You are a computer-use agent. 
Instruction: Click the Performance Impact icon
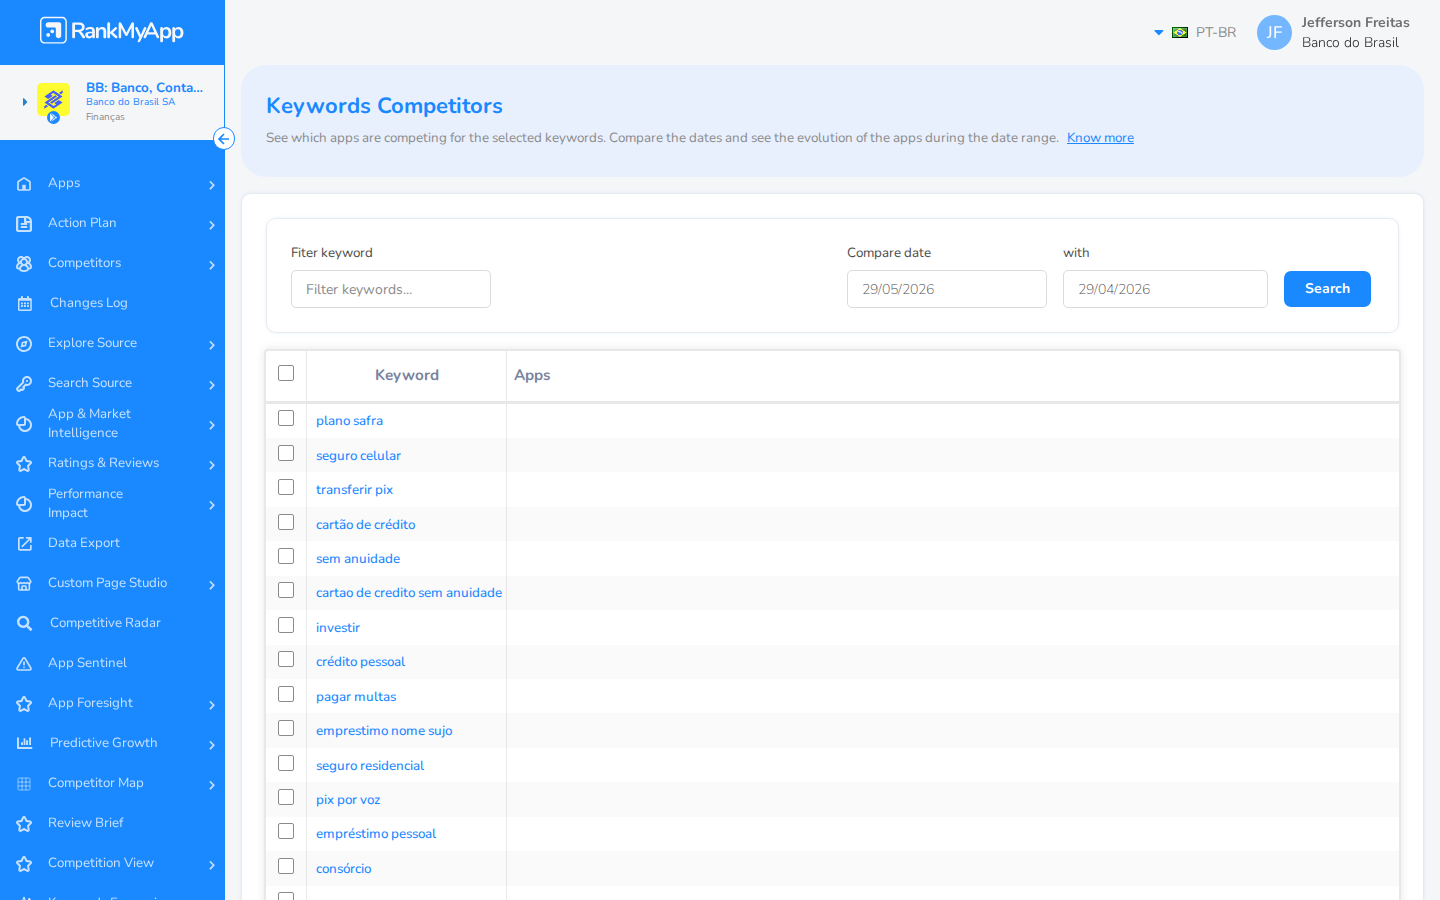pos(24,504)
